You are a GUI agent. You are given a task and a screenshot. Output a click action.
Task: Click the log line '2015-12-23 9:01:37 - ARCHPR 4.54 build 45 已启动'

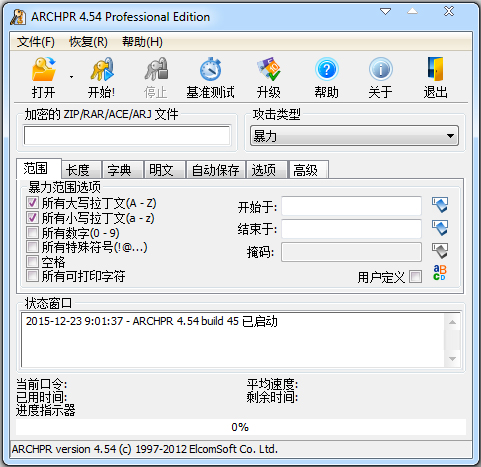pos(152,321)
